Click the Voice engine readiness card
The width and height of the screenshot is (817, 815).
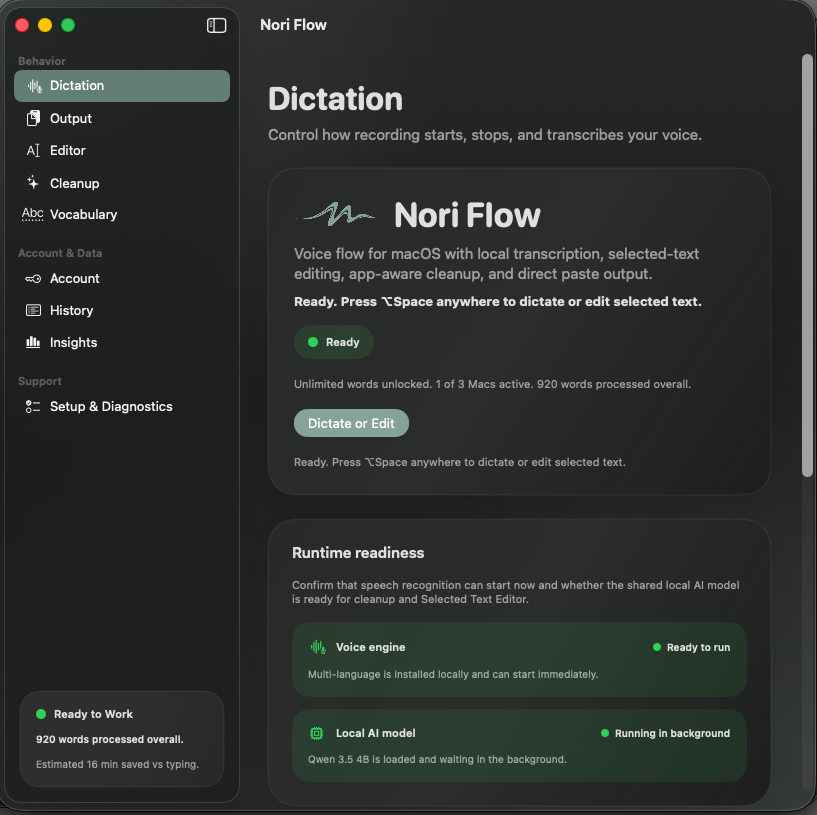[x=519, y=660]
